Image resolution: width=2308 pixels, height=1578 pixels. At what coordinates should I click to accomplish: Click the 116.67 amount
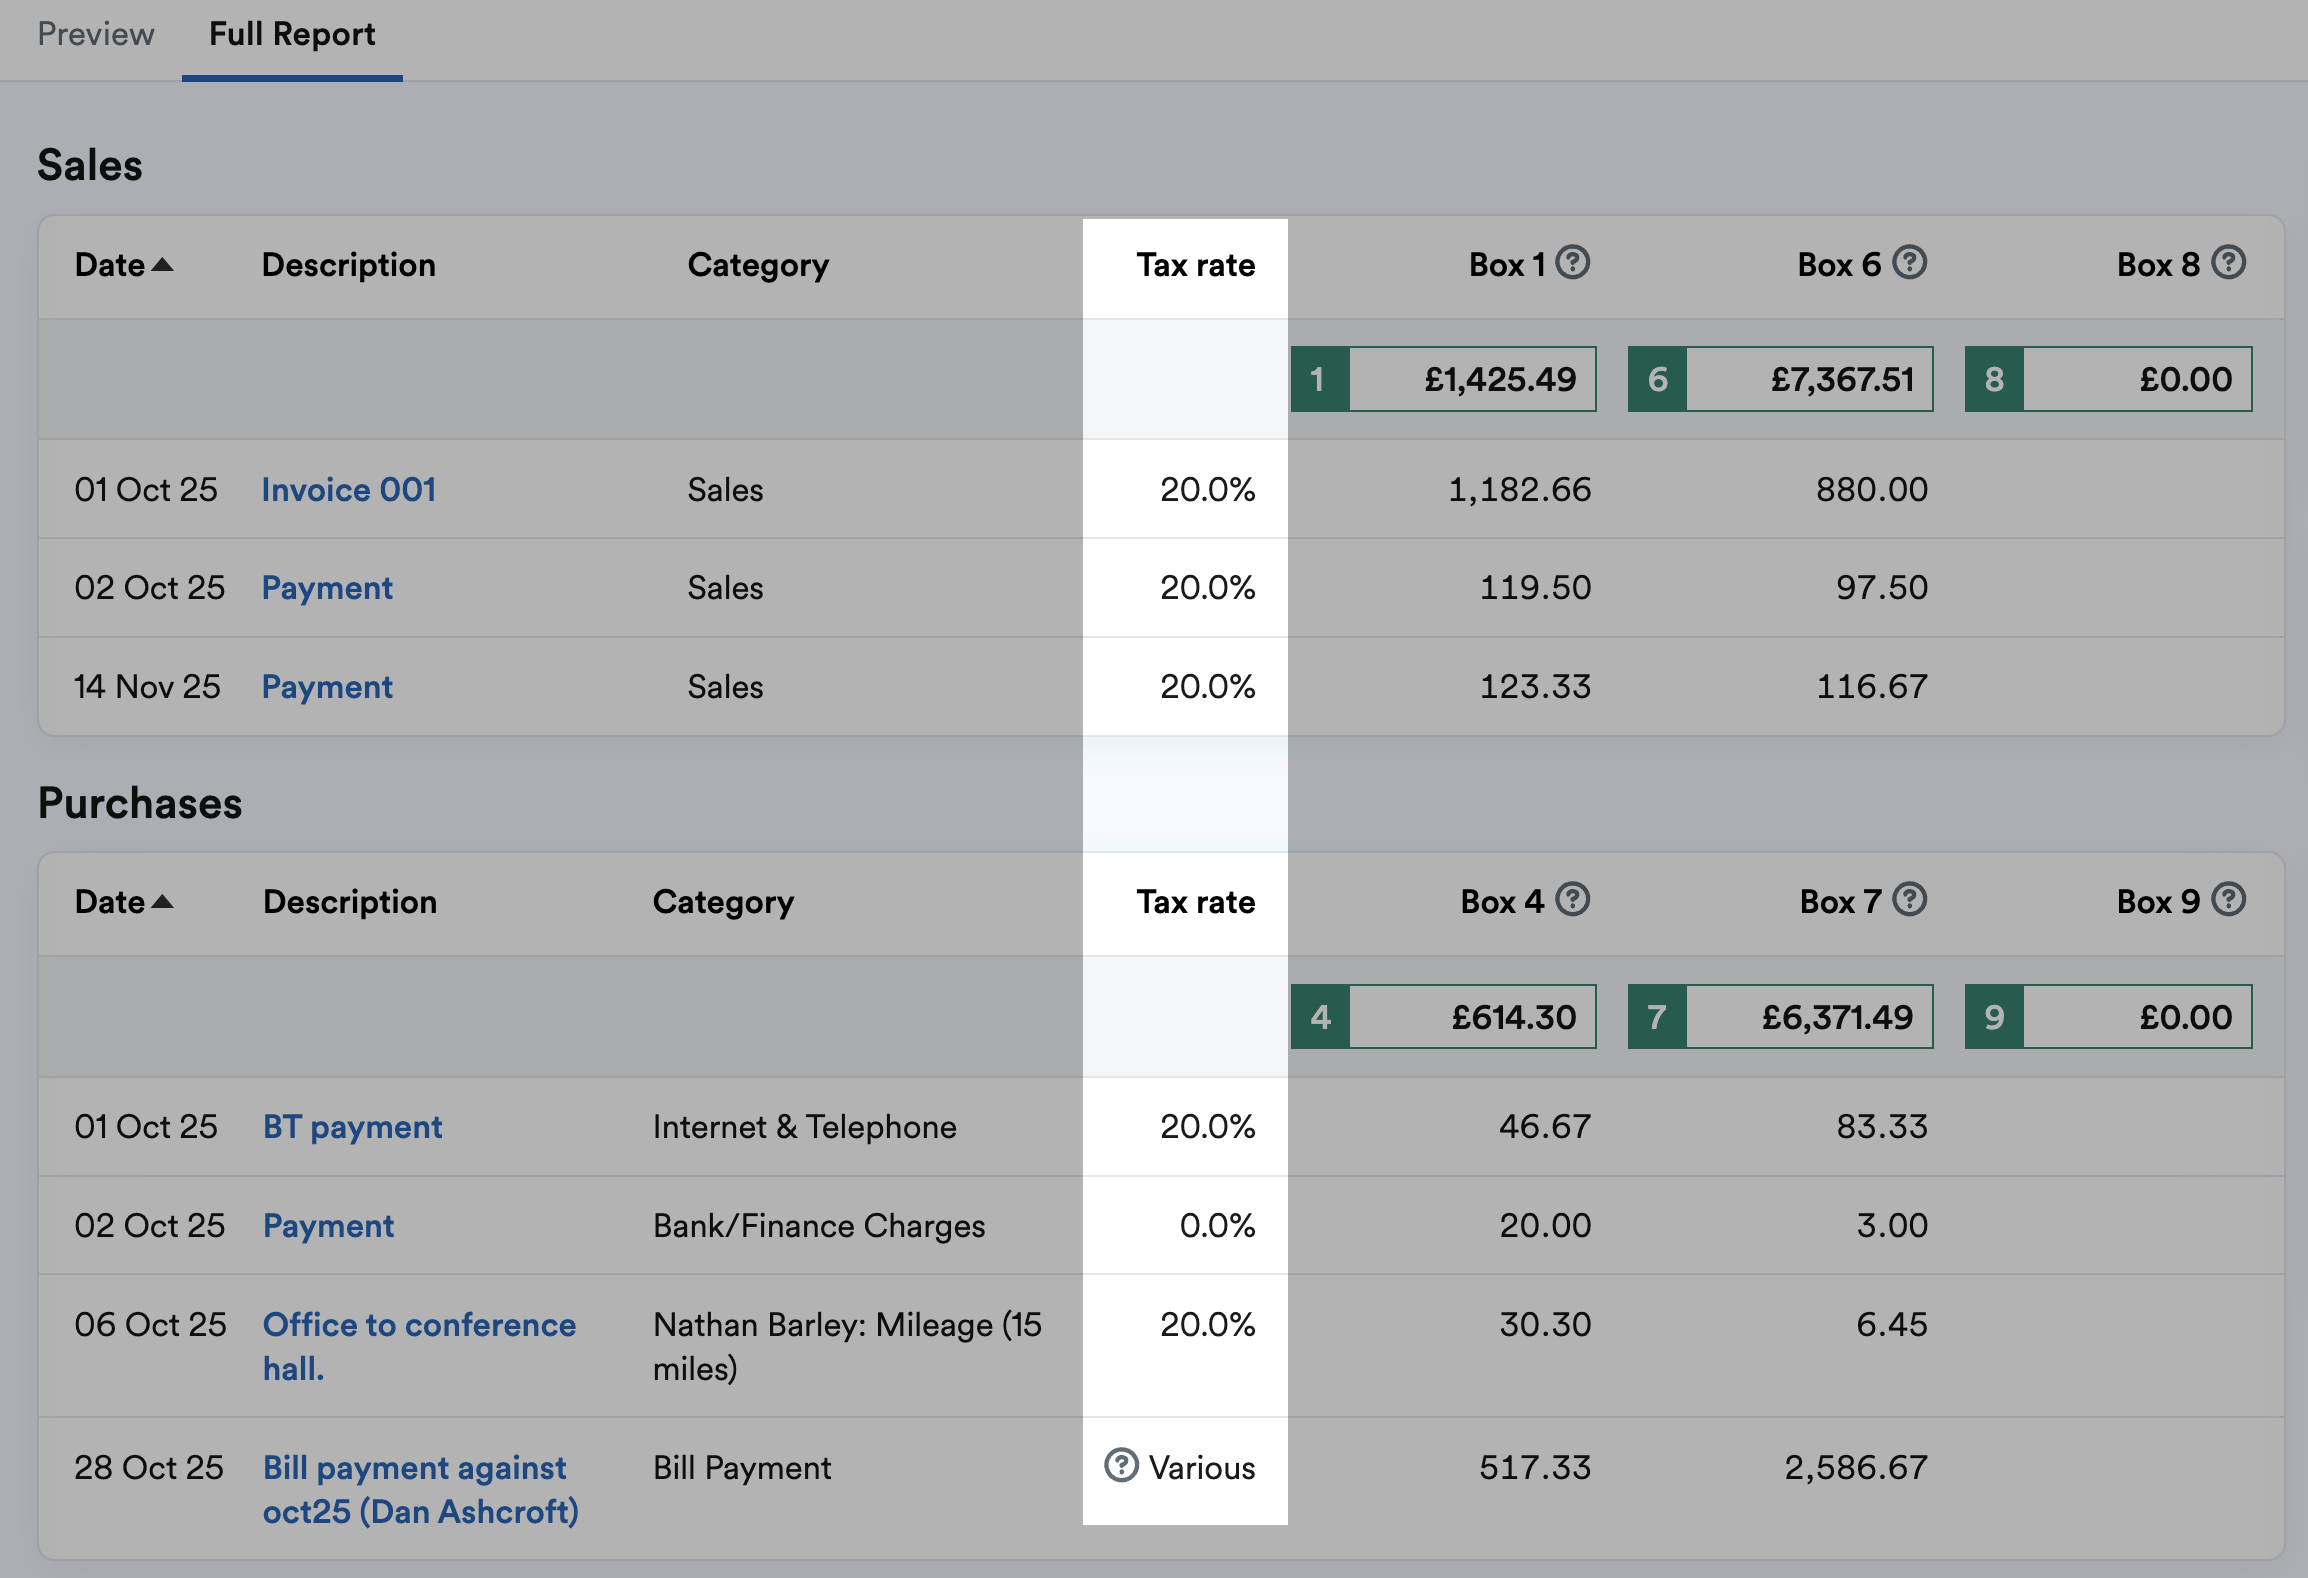pyautogui.click(x=1872, y=686)
